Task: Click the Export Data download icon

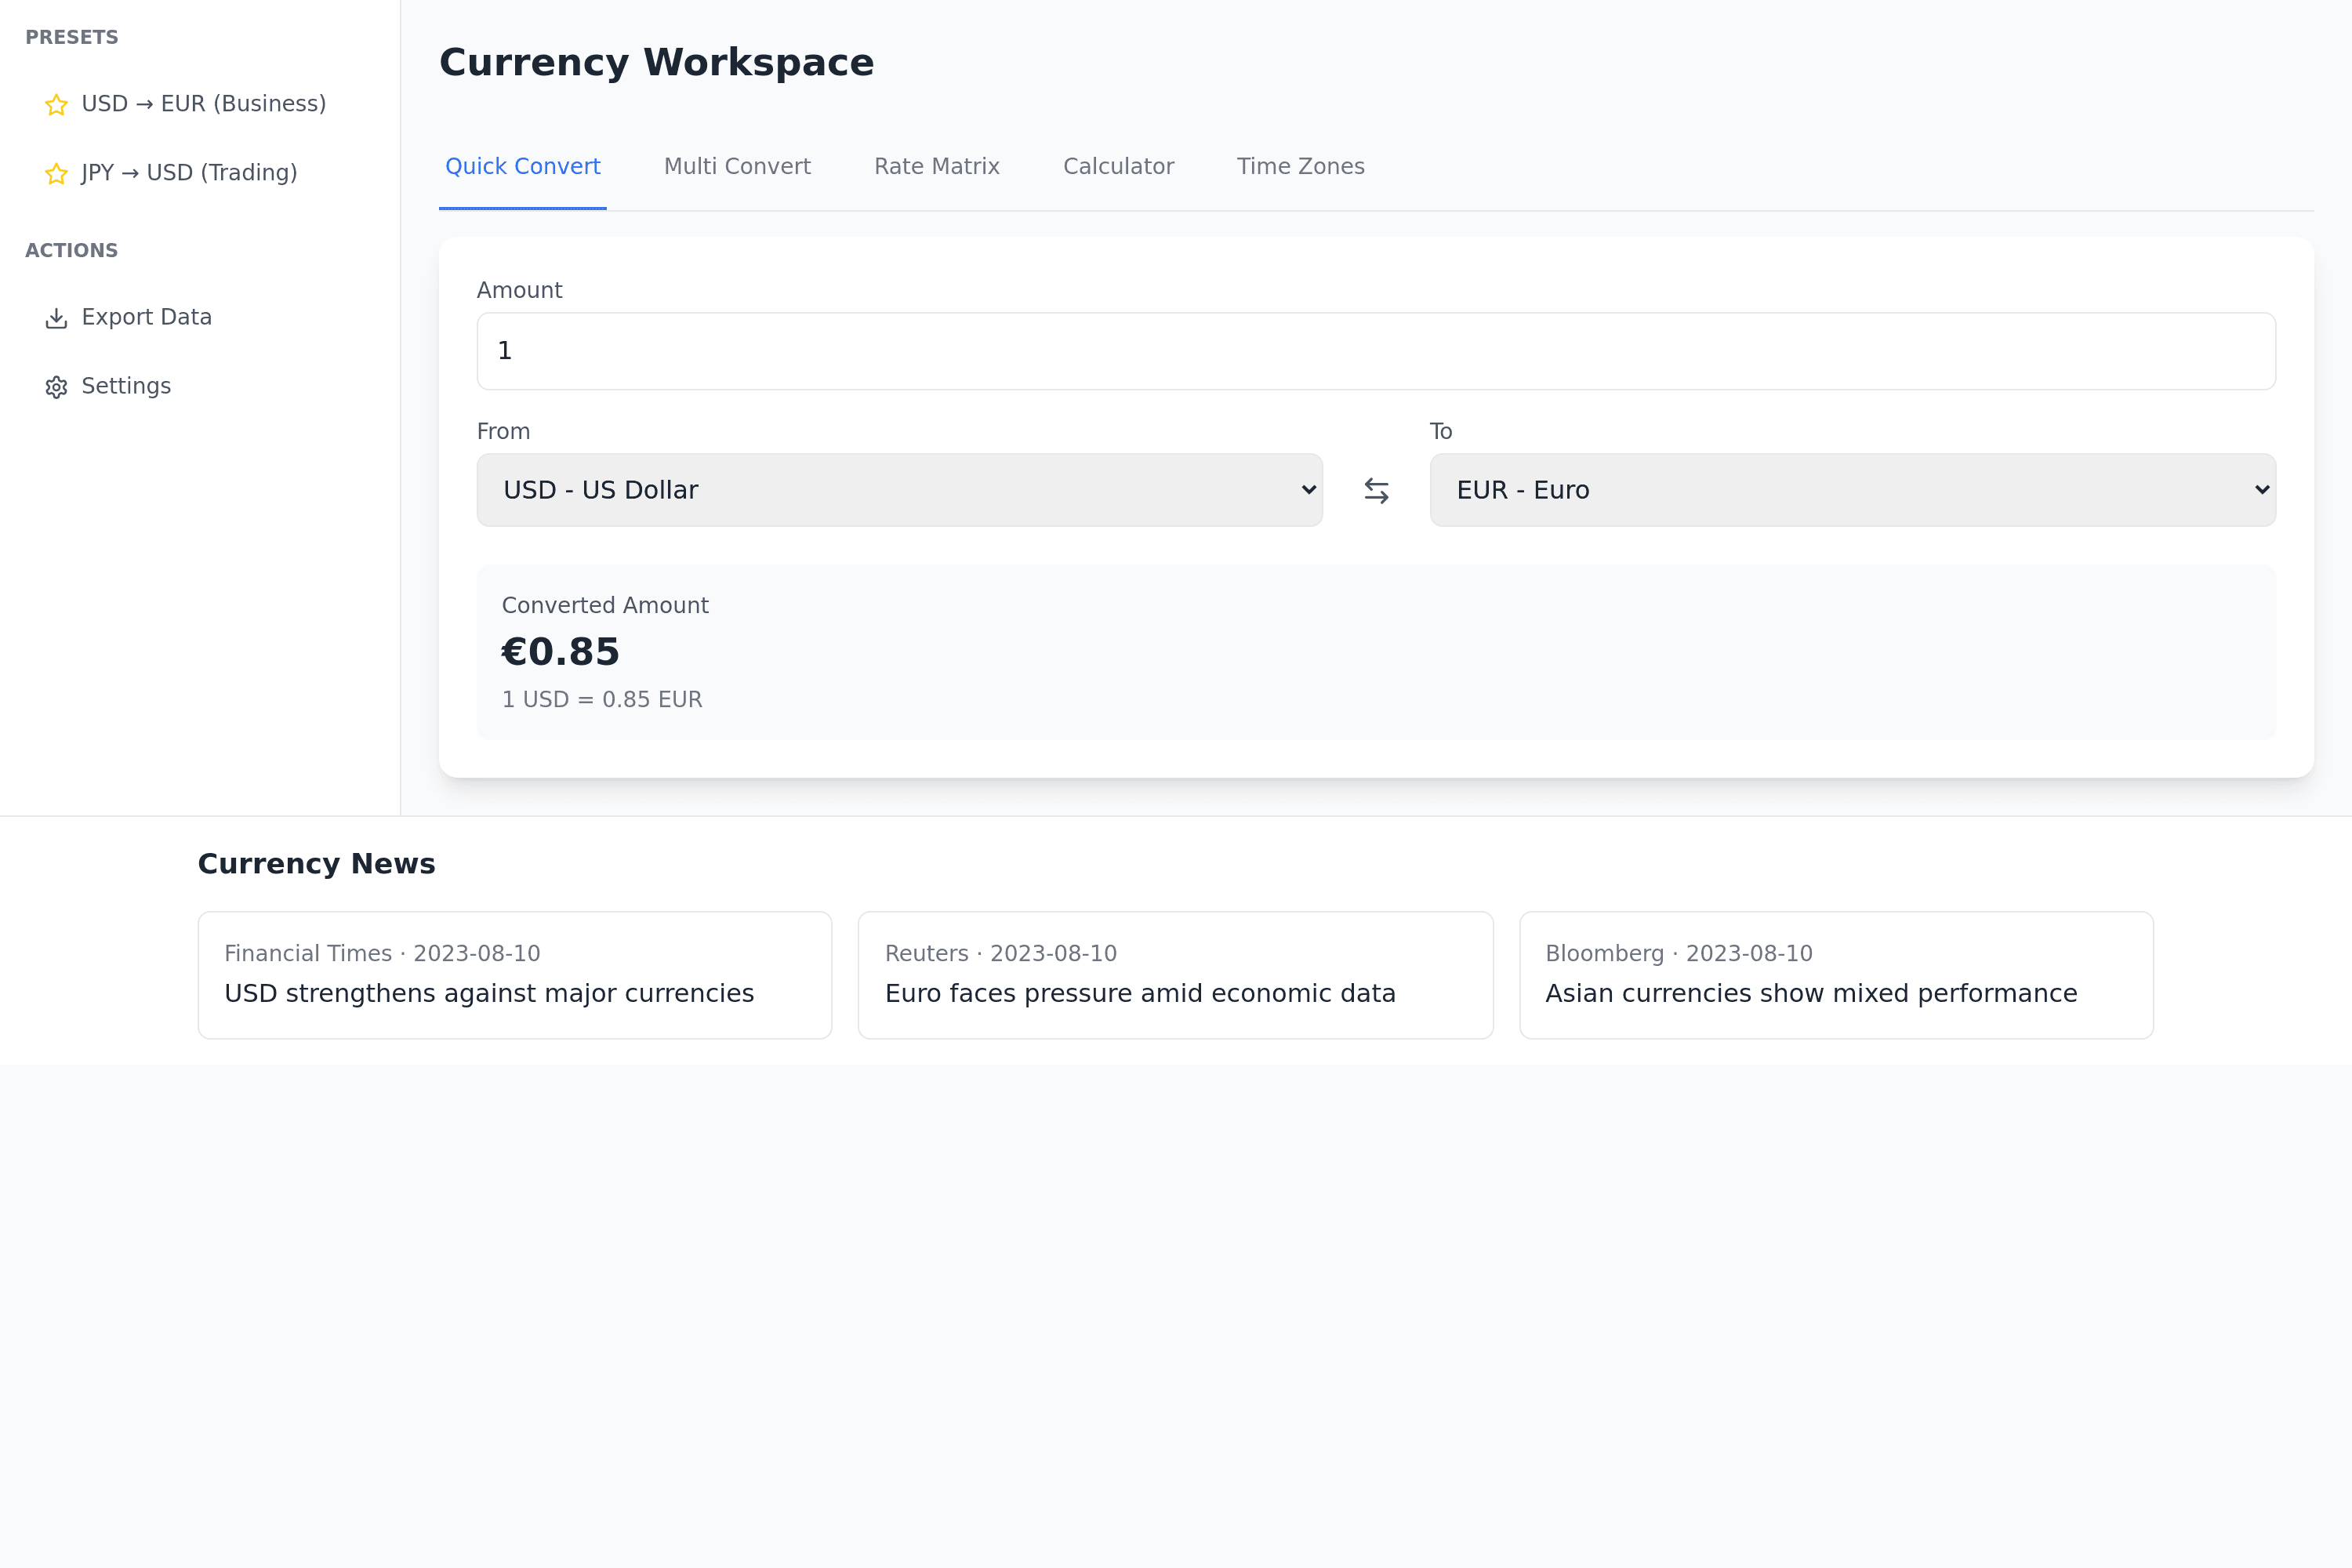Action: [x=56, y=318]
